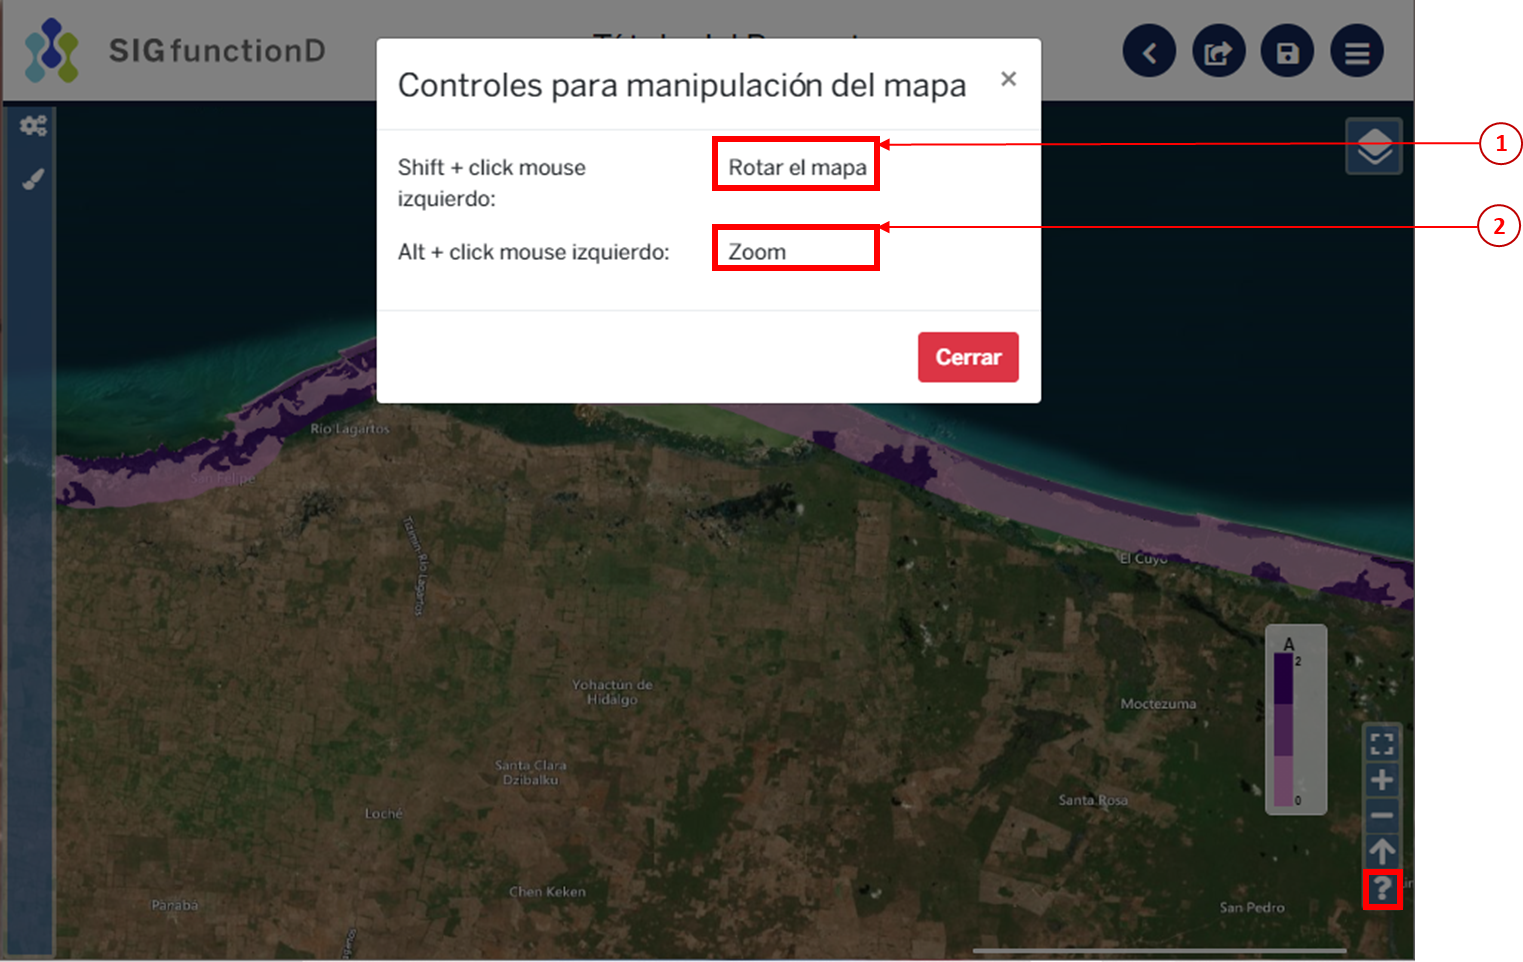The width and height of the screenshot is (1523, 962).
Task: Close the map controls dialog with X
Action: (x=1009, y=79)
